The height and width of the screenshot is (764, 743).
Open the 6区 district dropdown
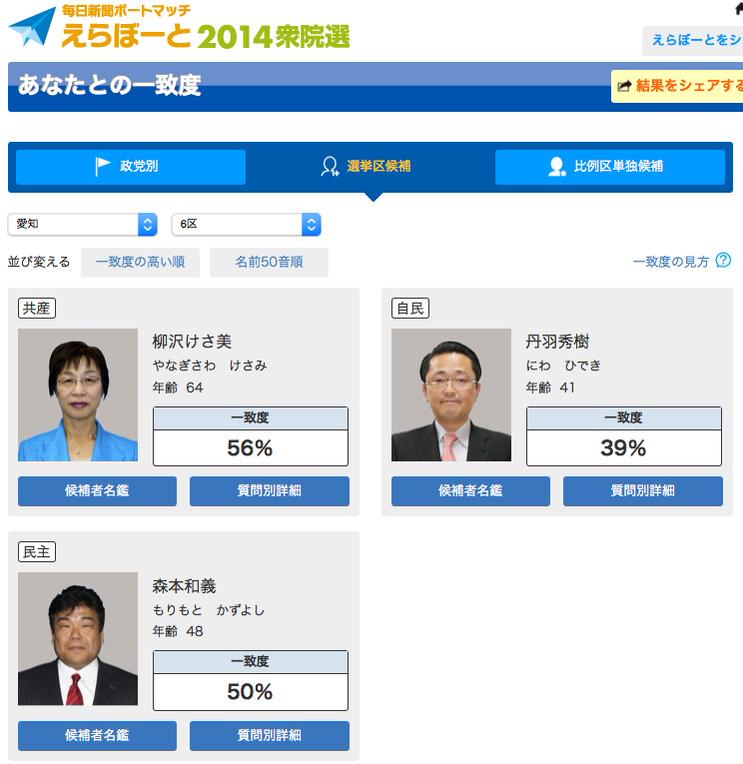tap(246, 224)
